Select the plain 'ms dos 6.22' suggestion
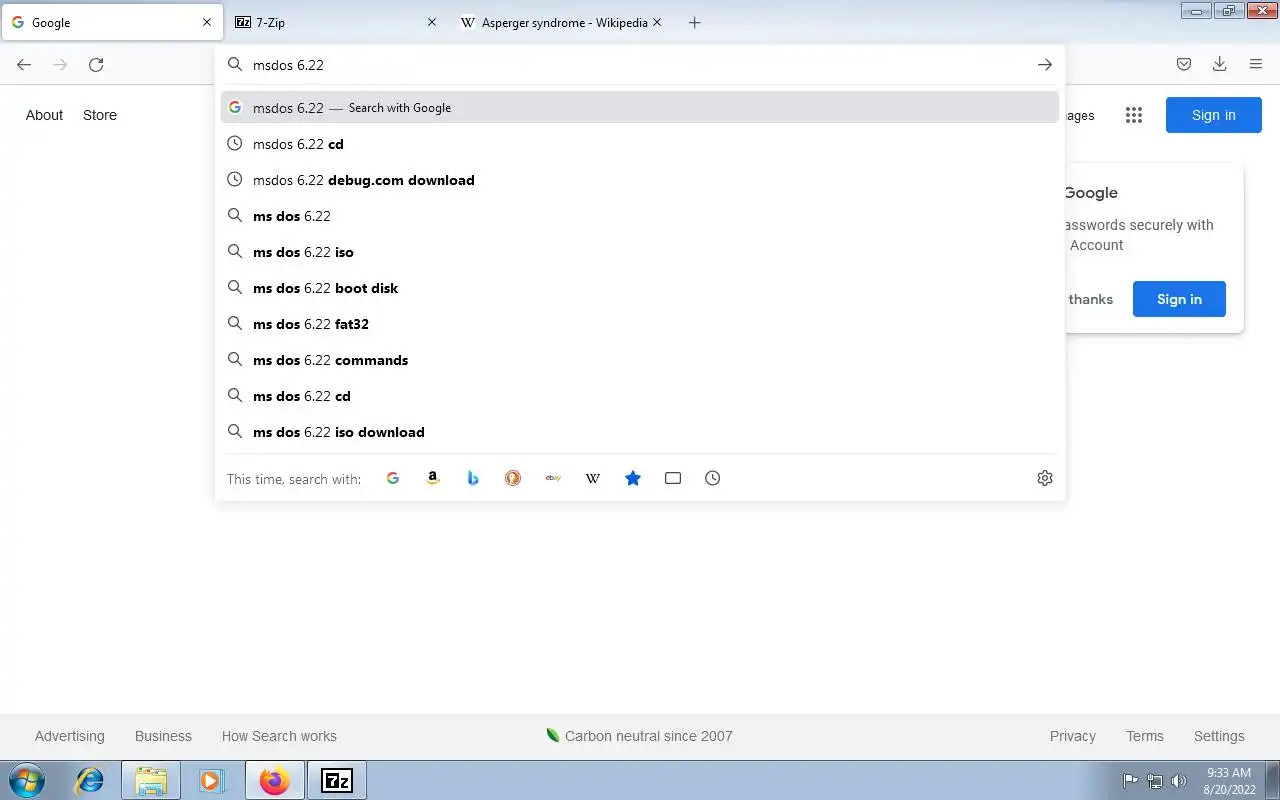 640,216
